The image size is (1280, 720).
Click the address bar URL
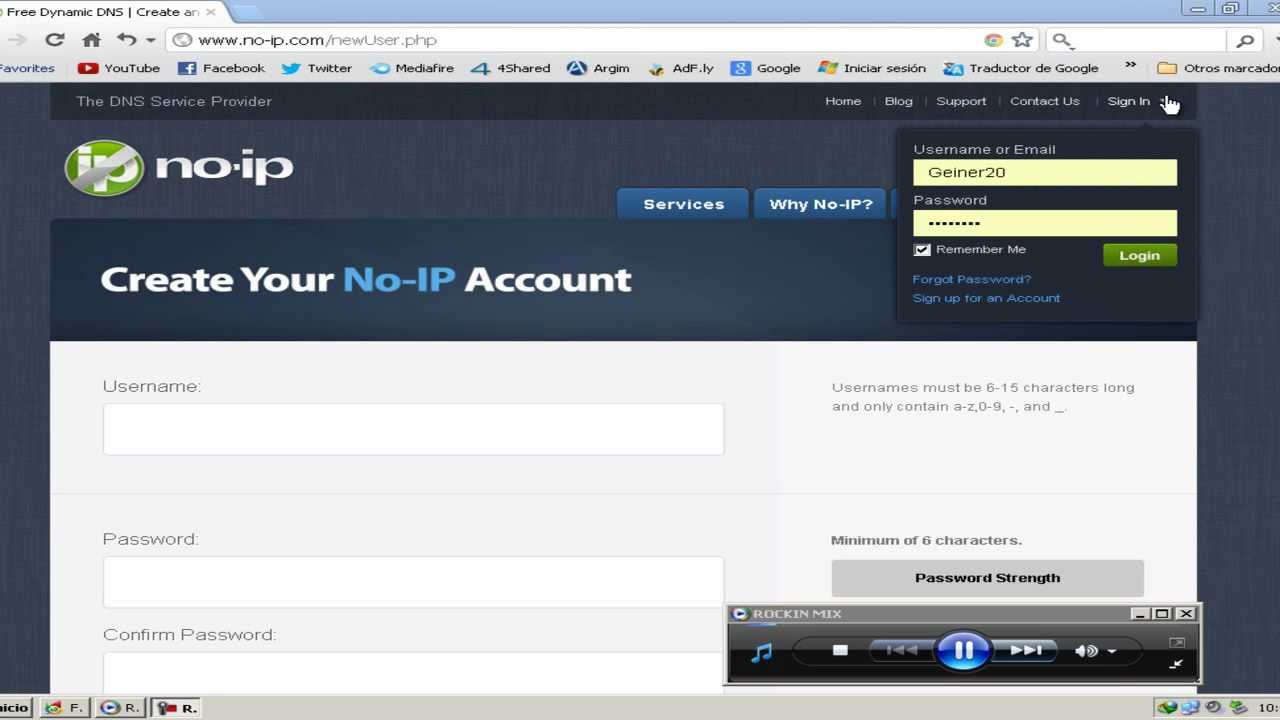[x=317, y=40]
